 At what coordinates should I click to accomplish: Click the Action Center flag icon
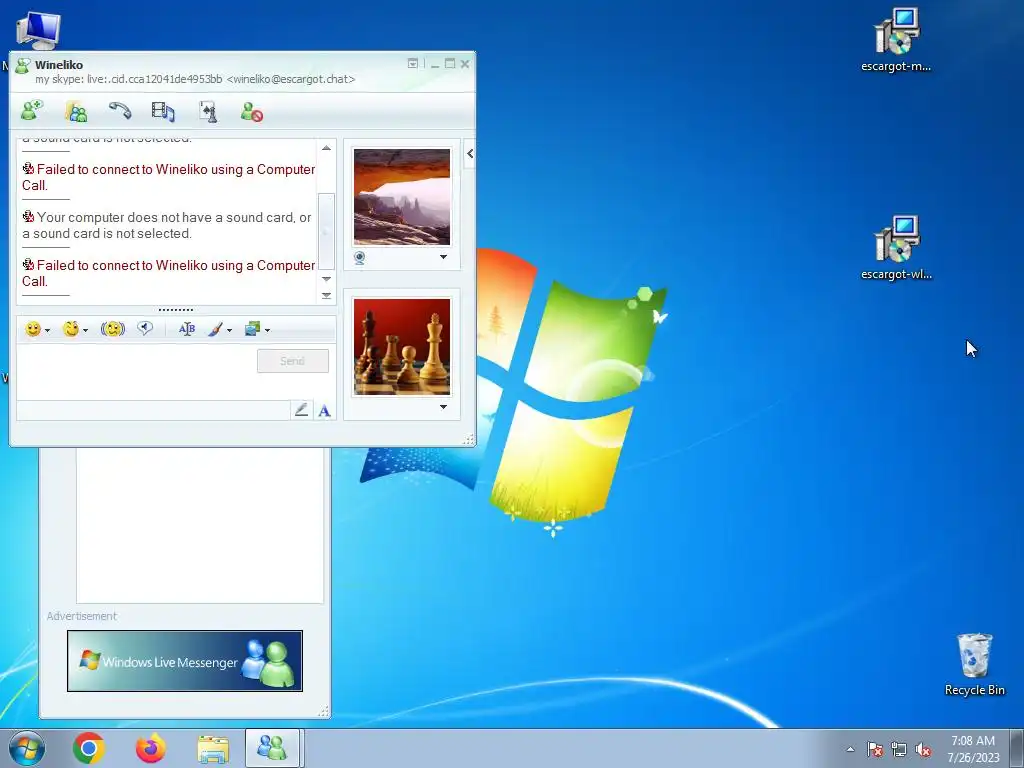click(874, 749)
